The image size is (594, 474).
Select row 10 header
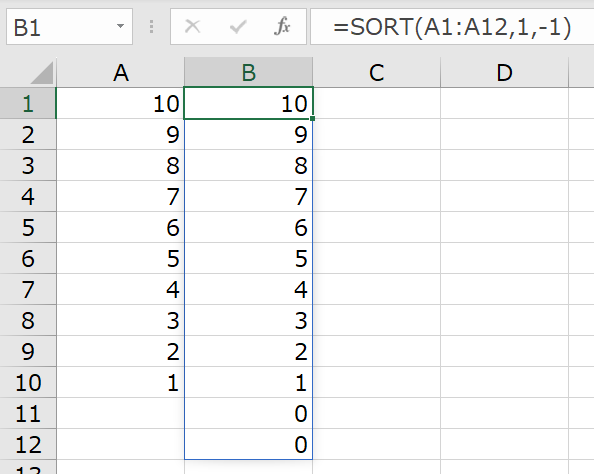pyautogui.click(x=28, y=382)
